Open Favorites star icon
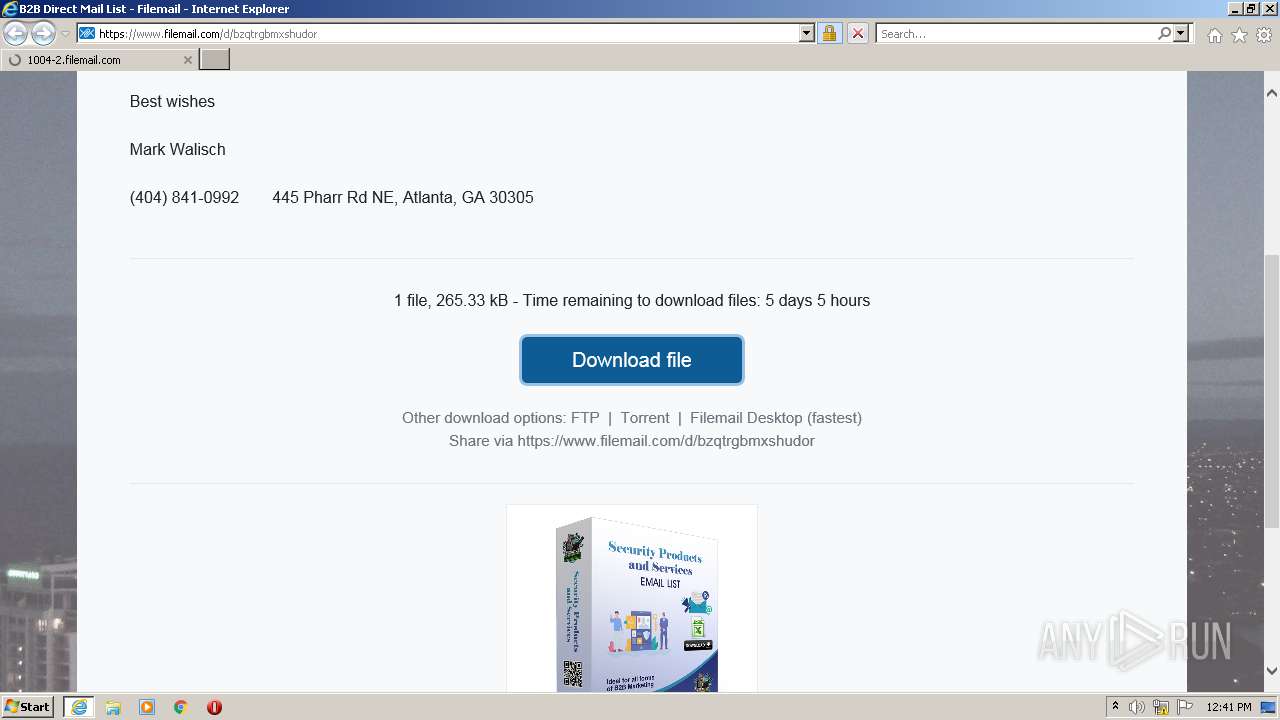The height and width of the screenshot is (720, 1280). click(x=1239, y=35)
